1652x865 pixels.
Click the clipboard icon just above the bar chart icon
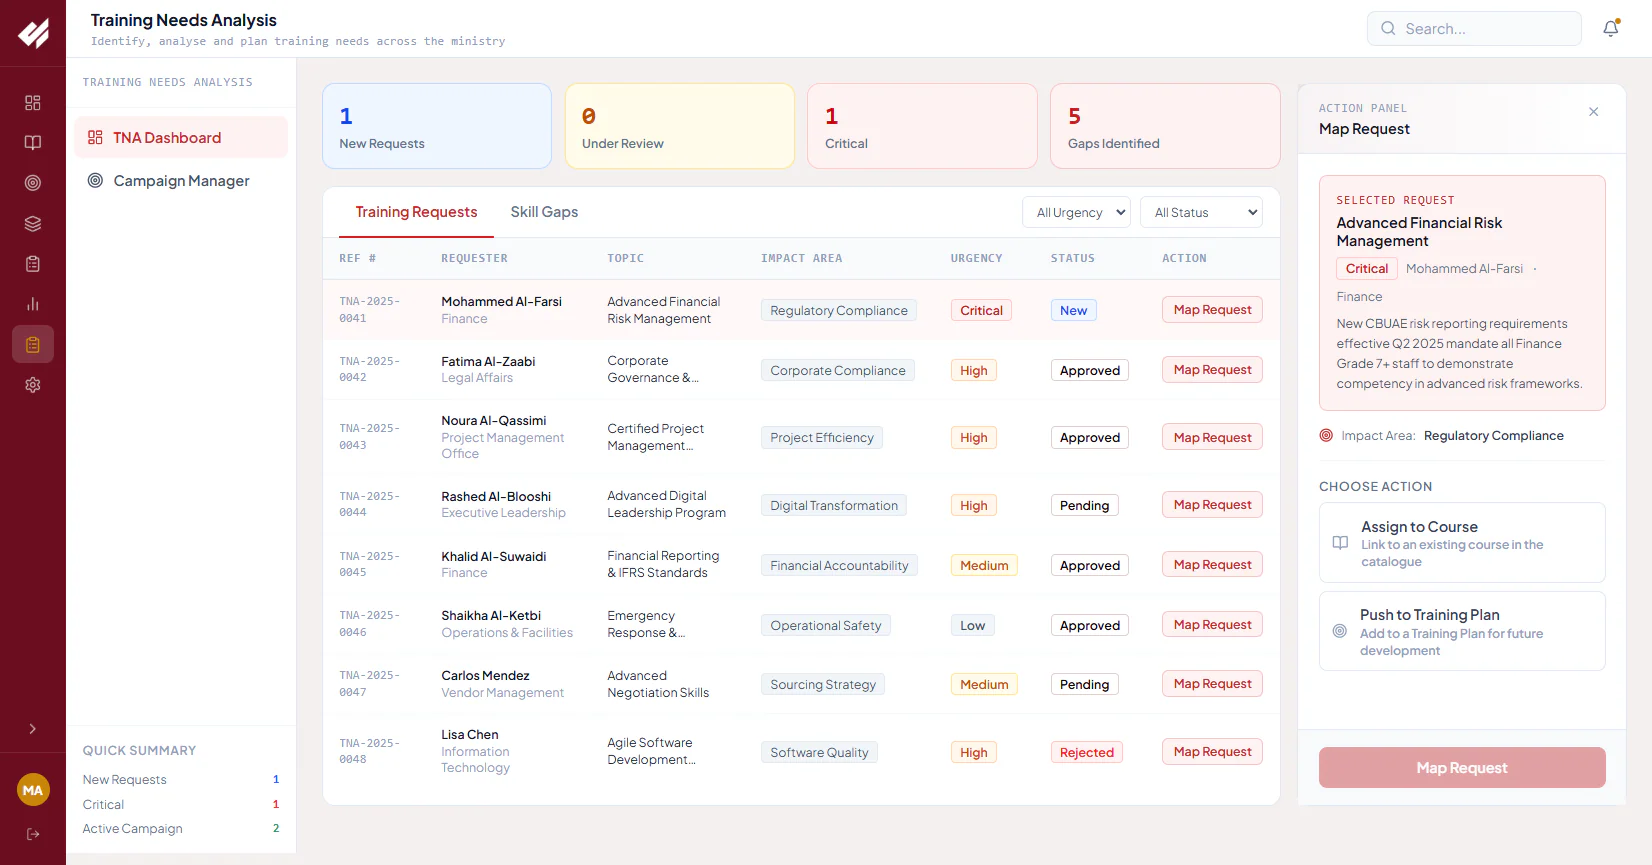(33, 264)
